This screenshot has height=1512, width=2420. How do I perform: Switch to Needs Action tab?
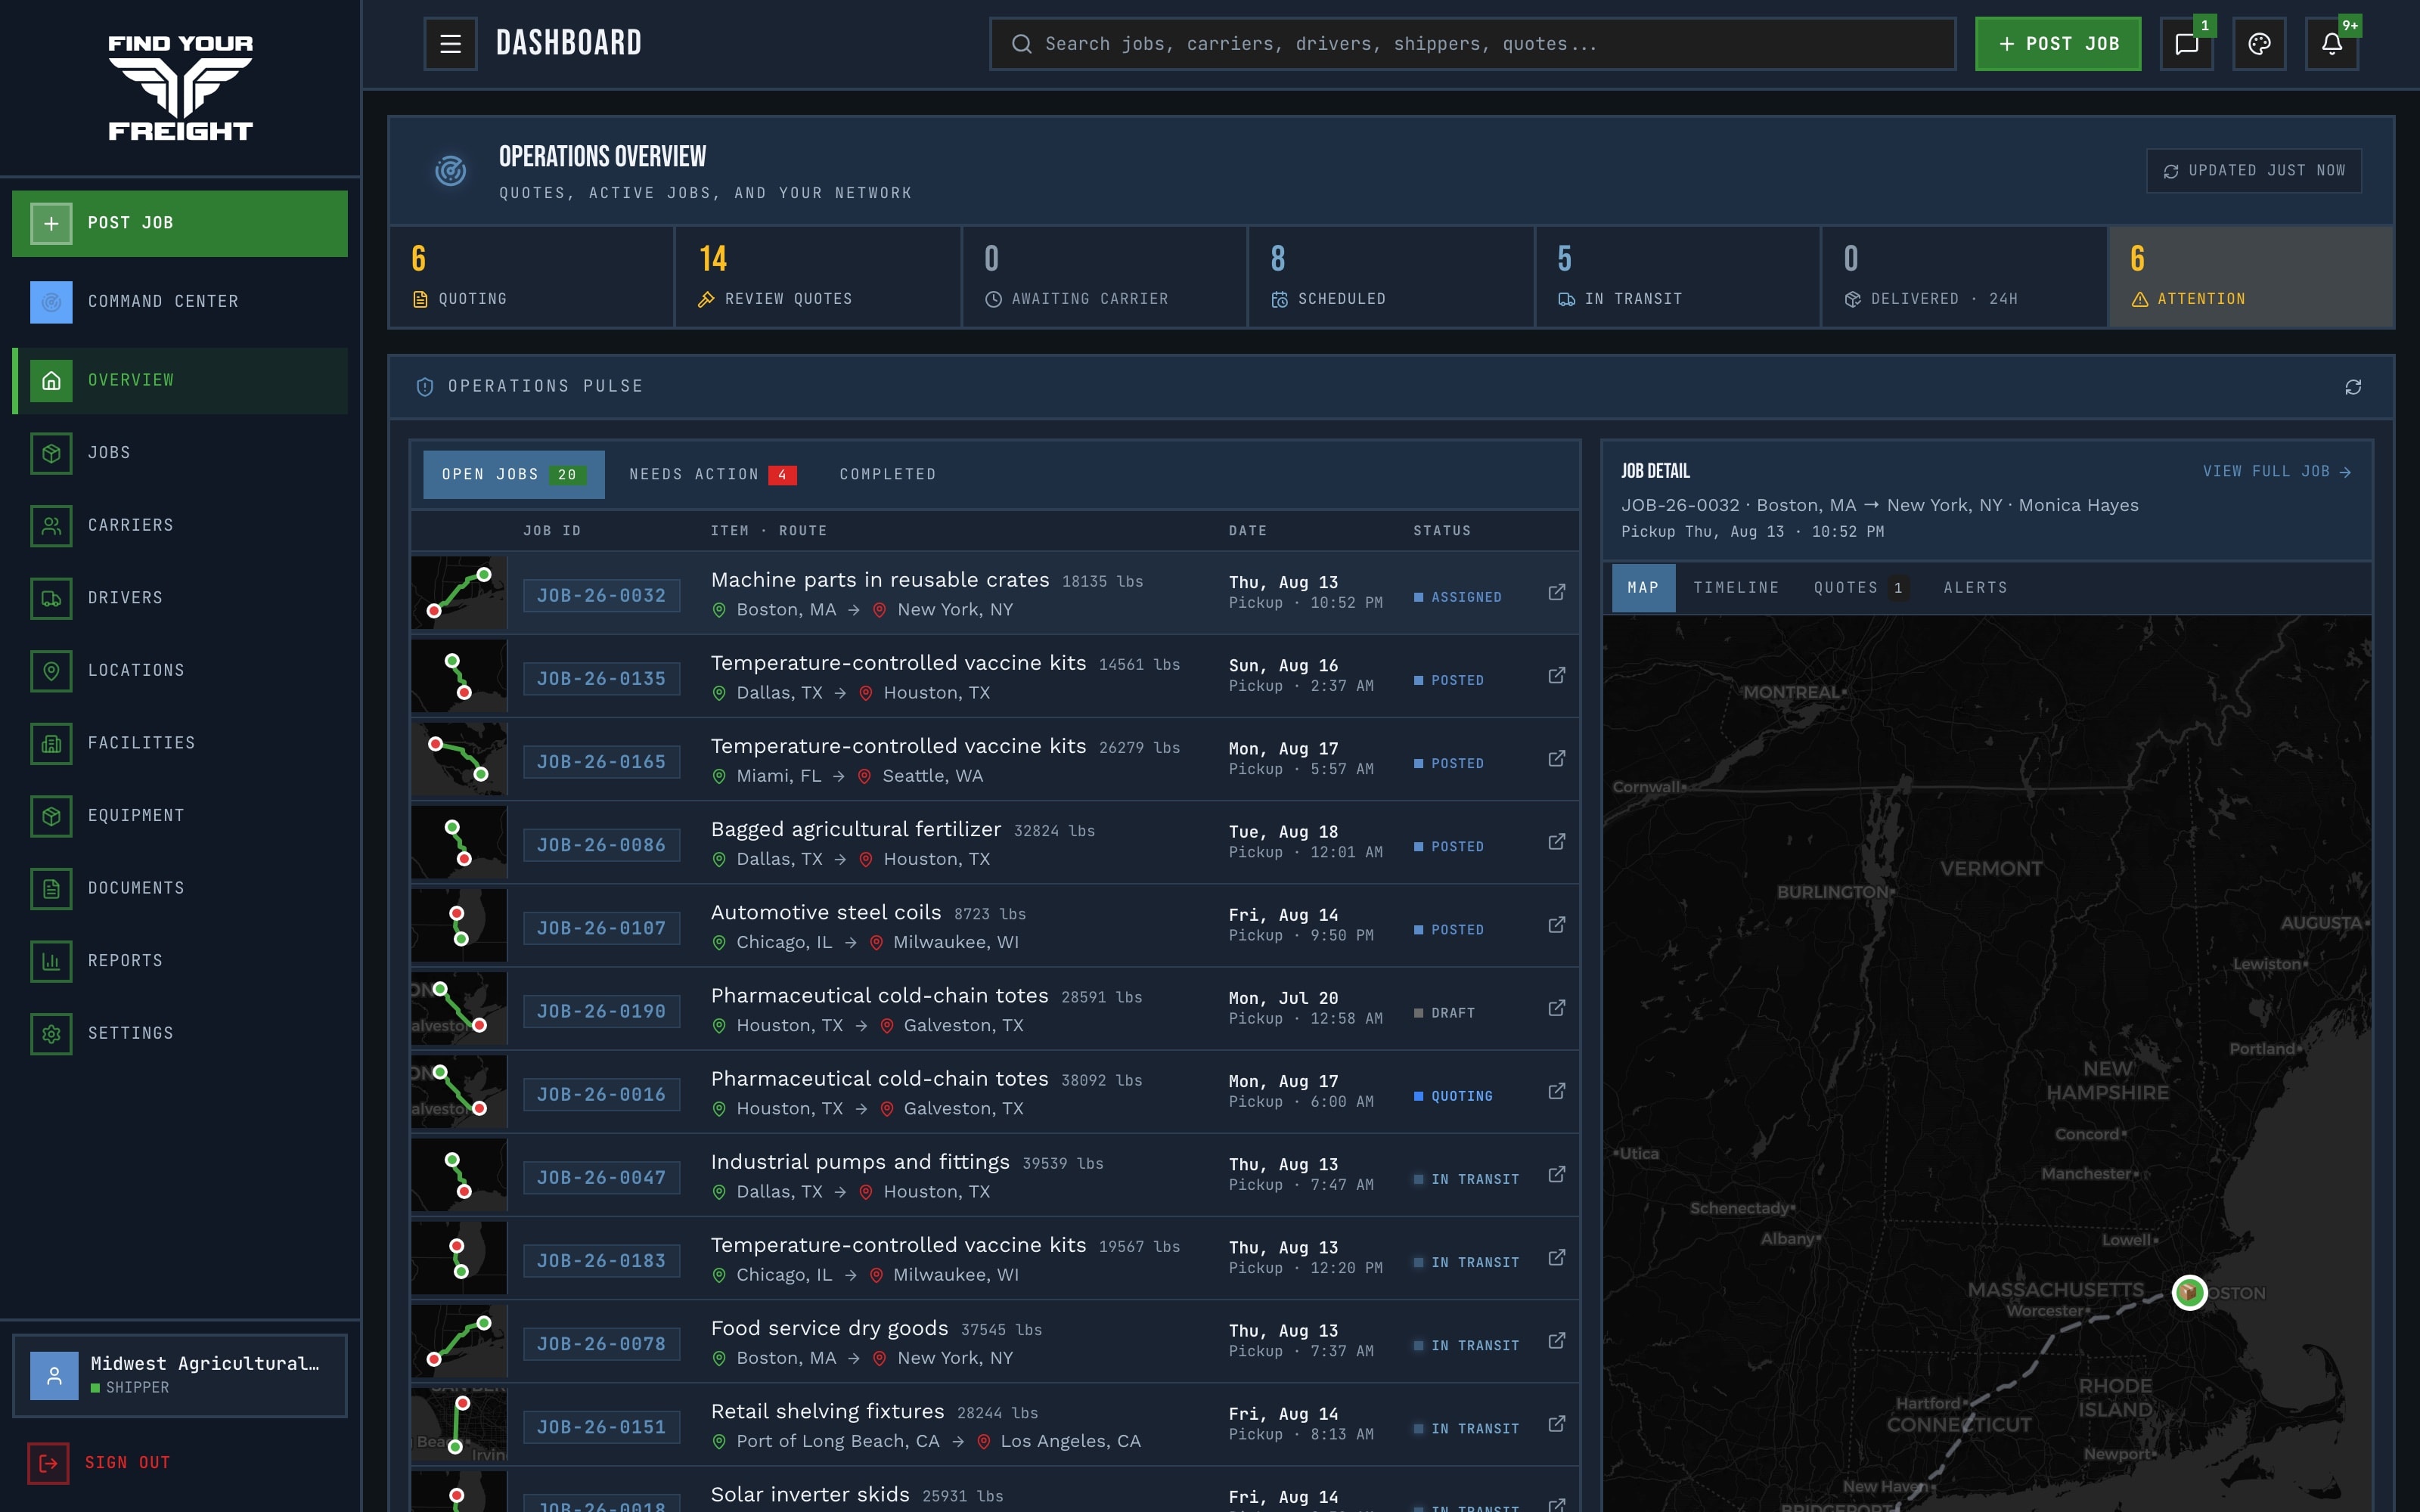(x=712, y=474)
